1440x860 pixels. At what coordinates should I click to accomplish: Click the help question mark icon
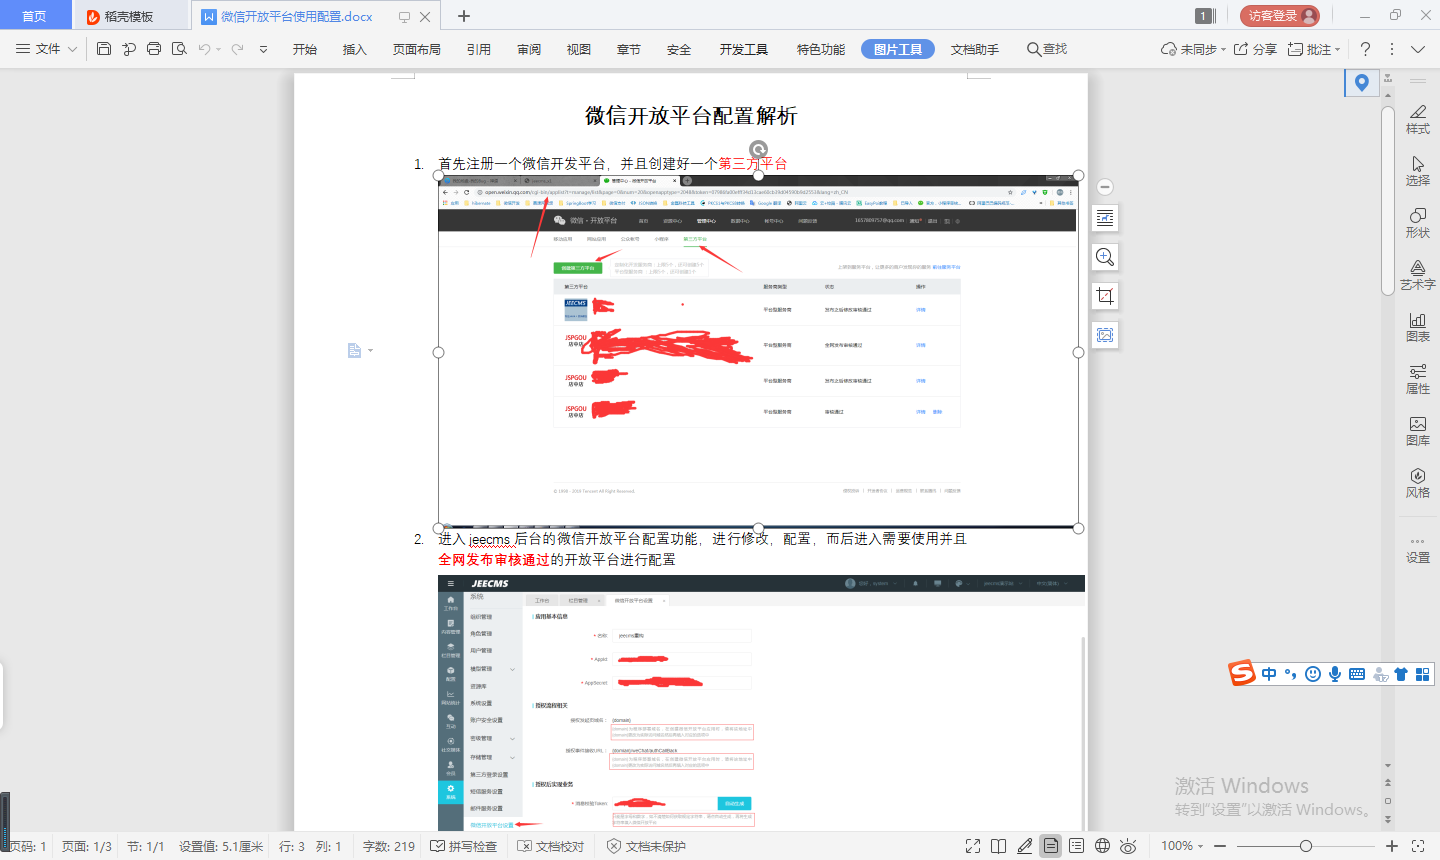[1365, 49]
